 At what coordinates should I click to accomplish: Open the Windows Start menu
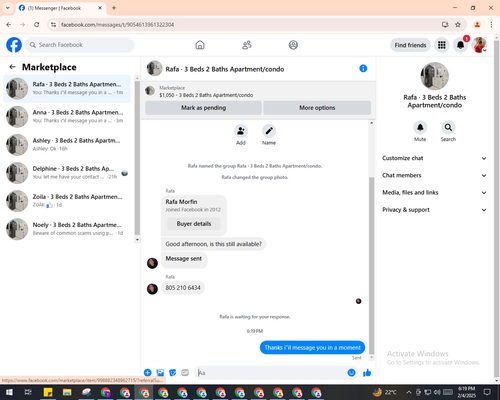tap(9, 392)
